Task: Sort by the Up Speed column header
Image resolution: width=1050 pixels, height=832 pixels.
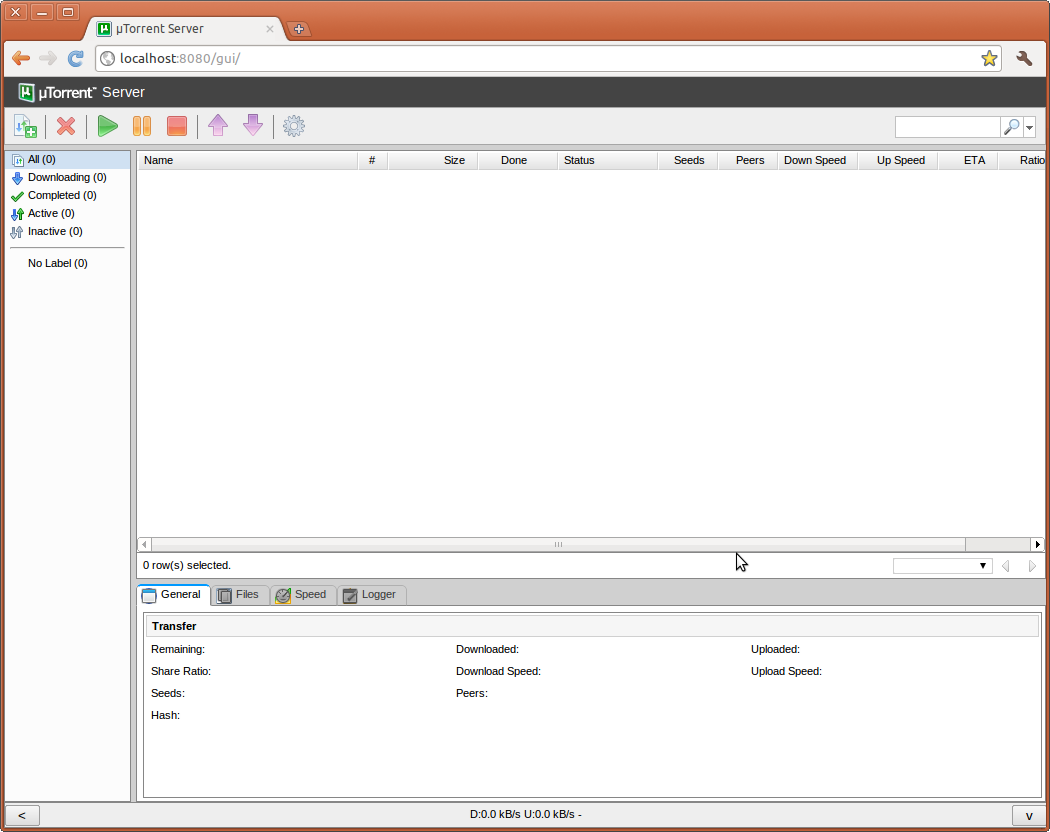Action: (898, 160)
